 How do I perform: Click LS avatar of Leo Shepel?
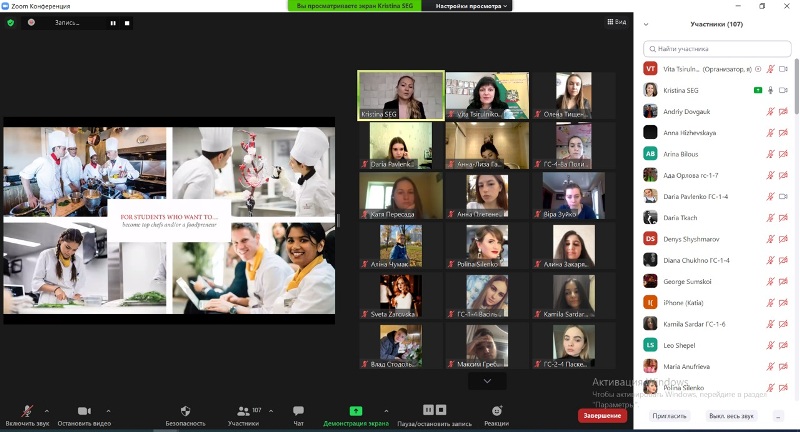(x=650, y=345)
